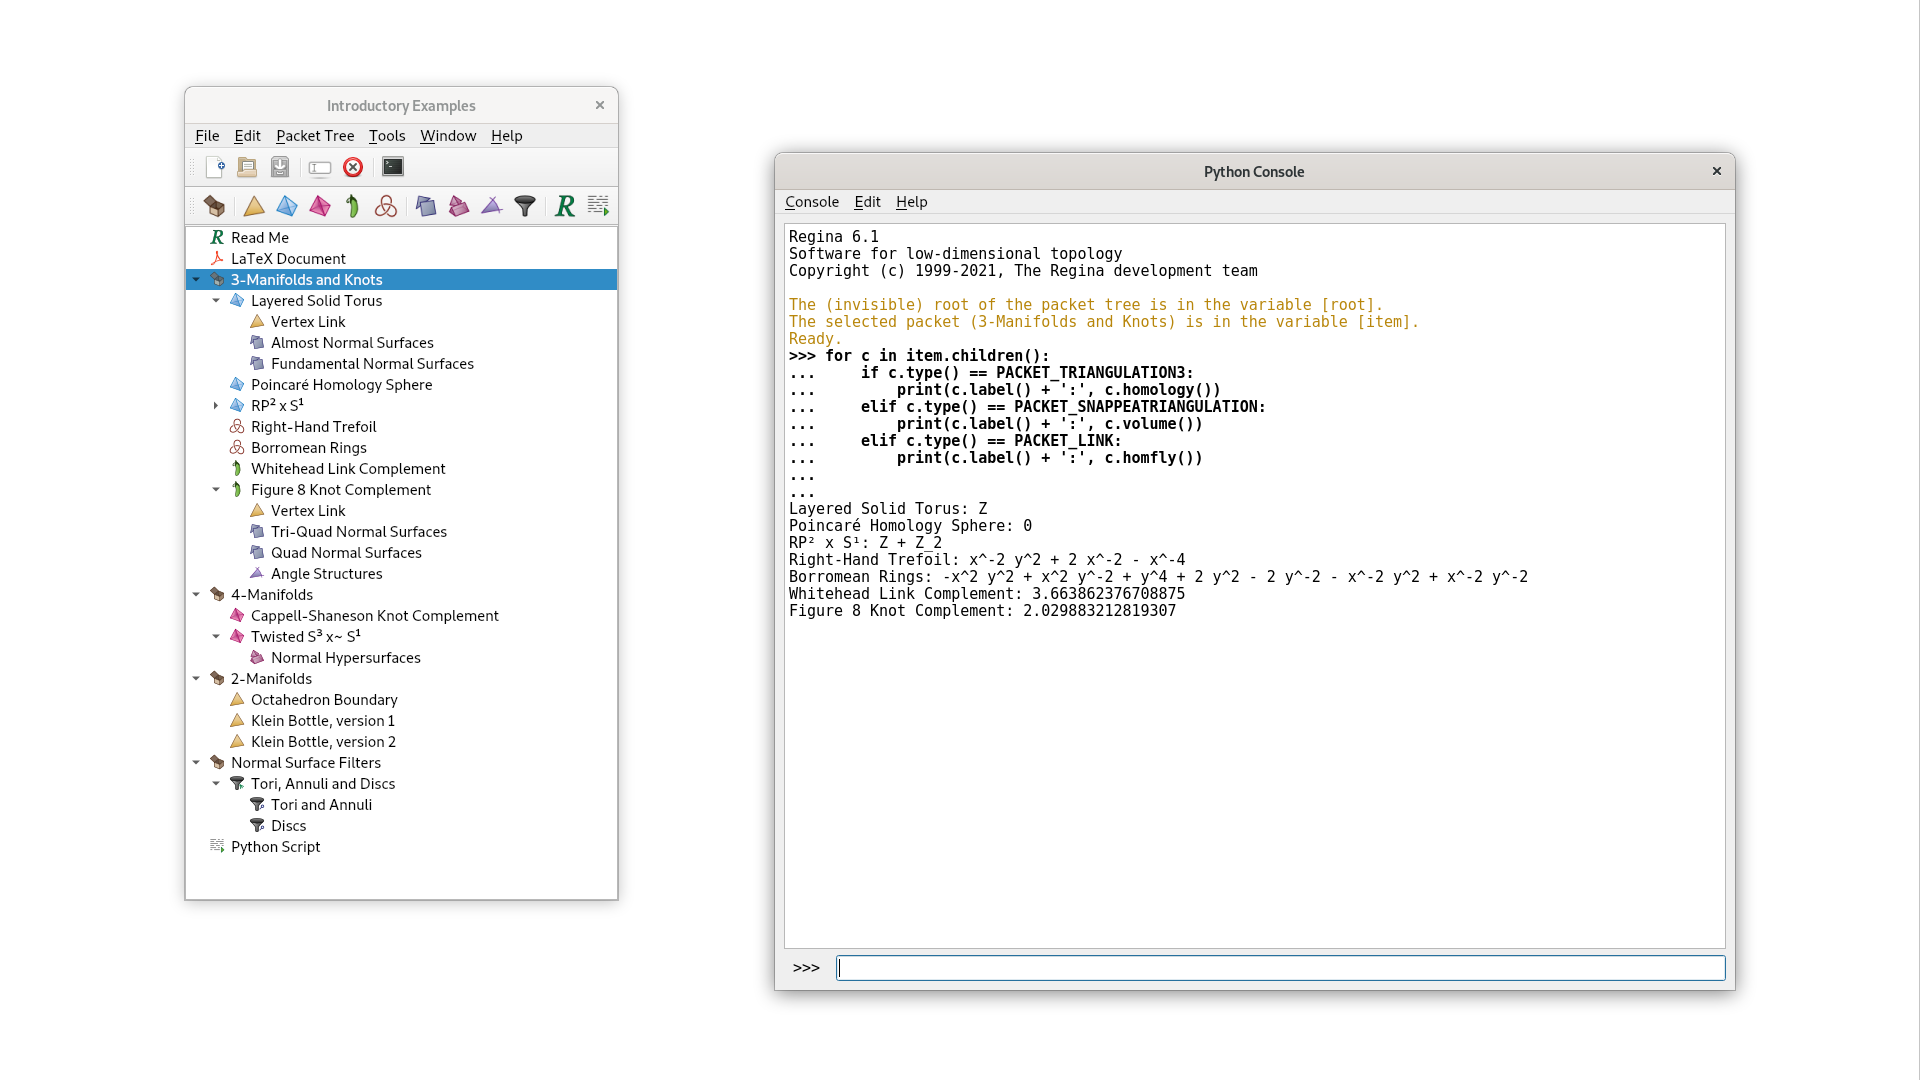Click the red Delete packet icon
1920x1080 pixels.
pyautogui.click(x=353, y=167)
